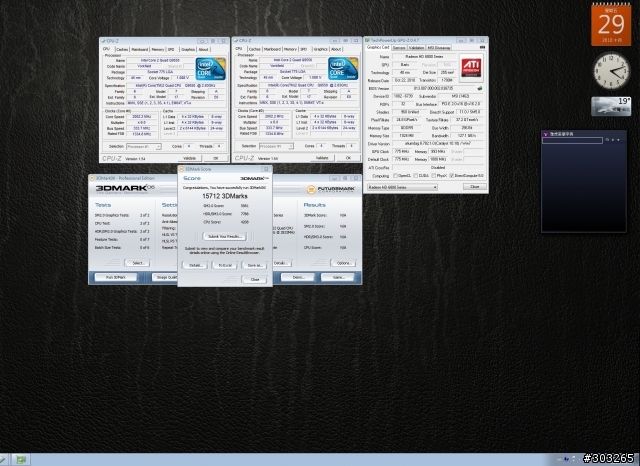Open the Validation tab in GPU-Z

coord(416,48)
